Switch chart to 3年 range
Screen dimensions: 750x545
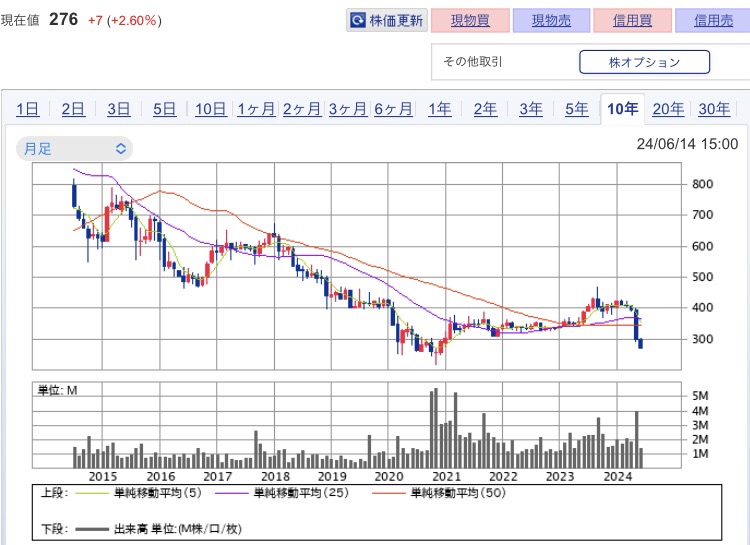click(x=531, y=109)
